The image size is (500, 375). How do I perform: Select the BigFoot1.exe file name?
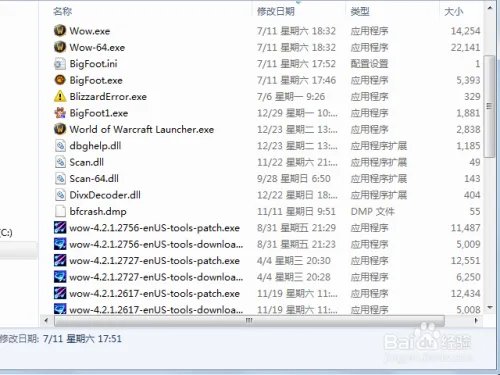(x=99, y=113)
